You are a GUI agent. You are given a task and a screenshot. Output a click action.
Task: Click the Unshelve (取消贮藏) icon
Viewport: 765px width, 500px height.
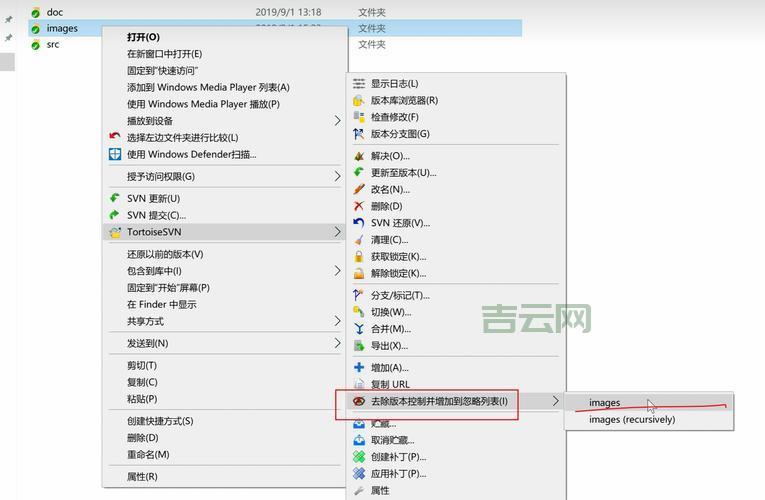point(359,440)
